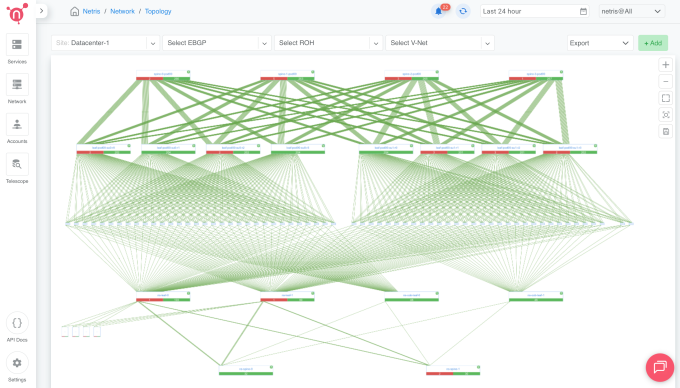Screen dimensions: 680x388
Task: Open the Select ROH dropdown
Action: [328, 43]
